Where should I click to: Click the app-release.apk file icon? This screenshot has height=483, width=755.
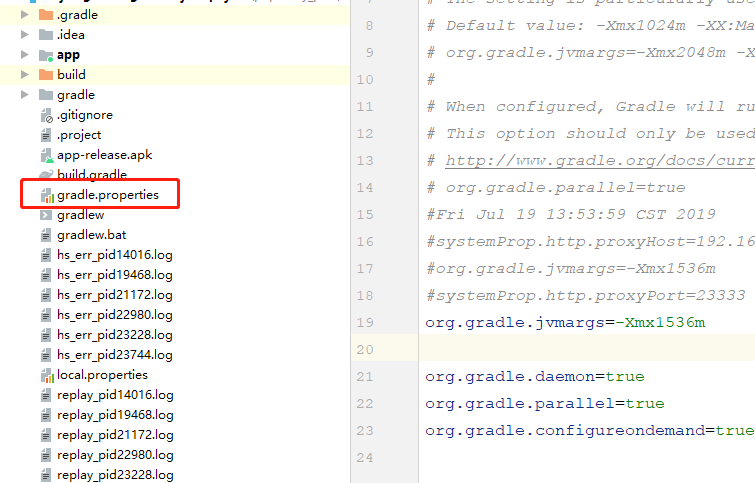(46, 155)
